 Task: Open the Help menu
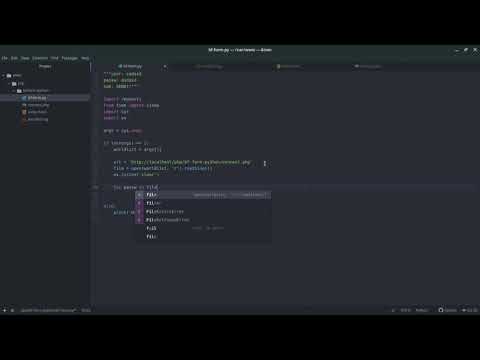click(x=85, y=58)
